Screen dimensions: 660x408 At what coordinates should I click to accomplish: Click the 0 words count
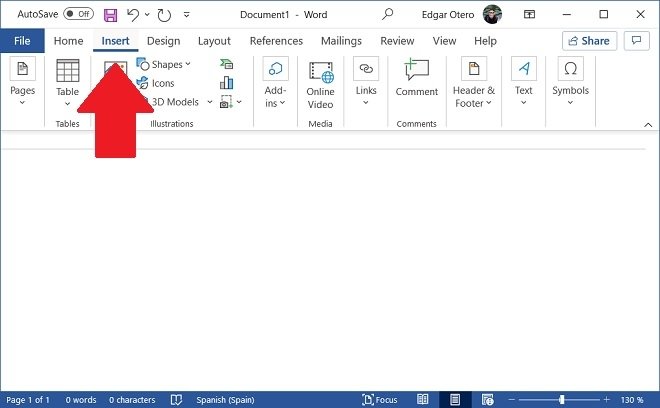80,400
